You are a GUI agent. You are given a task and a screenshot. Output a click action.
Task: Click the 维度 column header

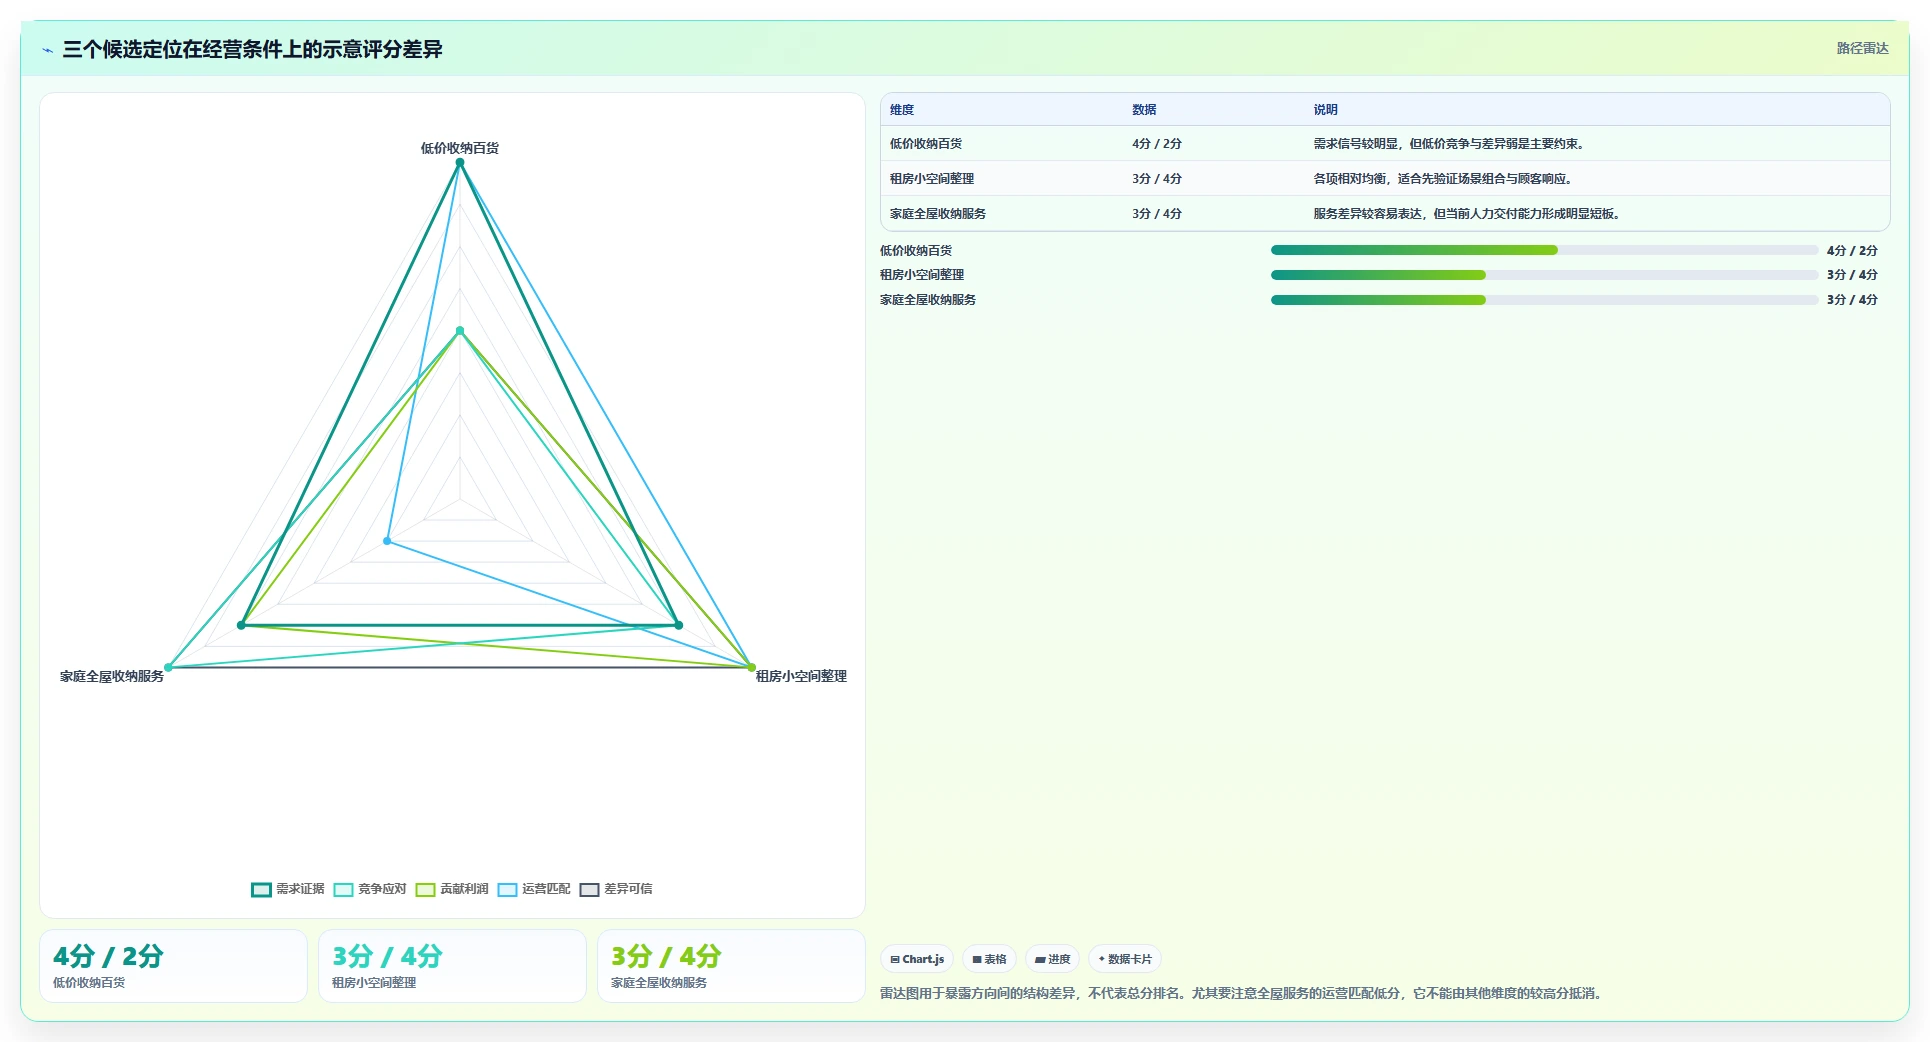(902, 110)
